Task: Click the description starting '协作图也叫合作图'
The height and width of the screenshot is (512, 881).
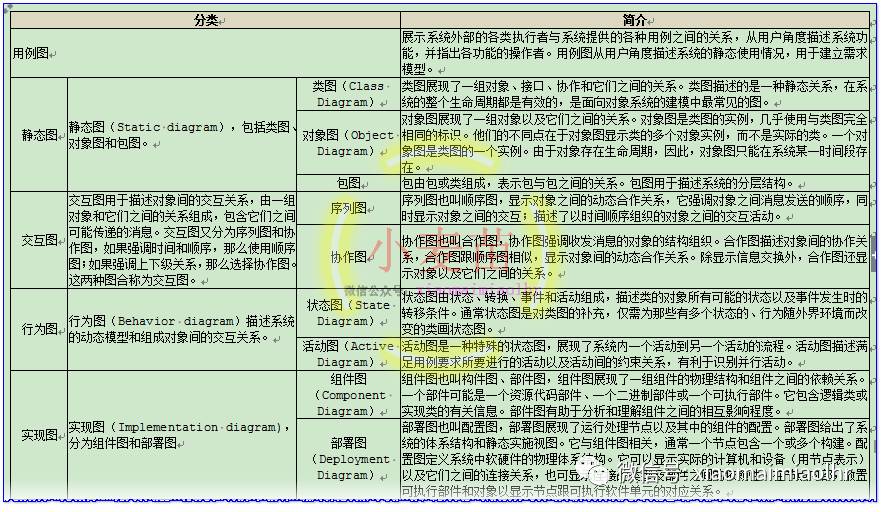Action: point(635,257)
